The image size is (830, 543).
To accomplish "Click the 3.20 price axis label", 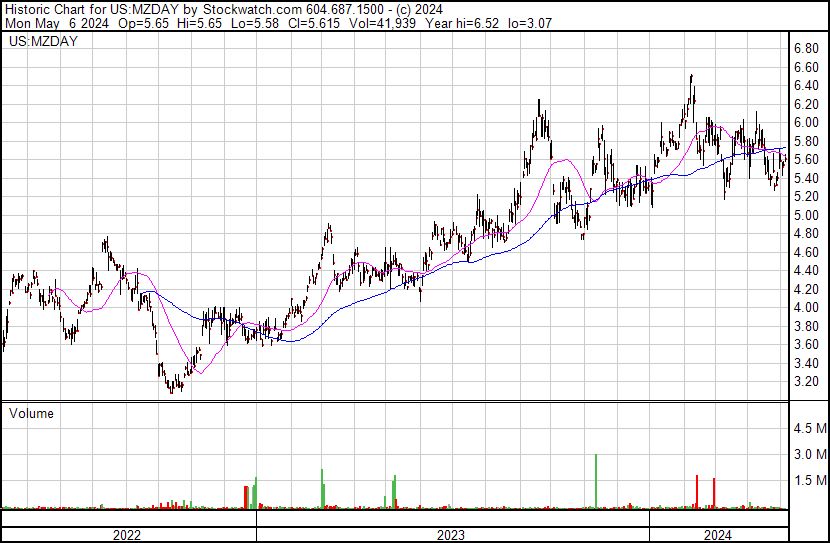I will point(807,382).
